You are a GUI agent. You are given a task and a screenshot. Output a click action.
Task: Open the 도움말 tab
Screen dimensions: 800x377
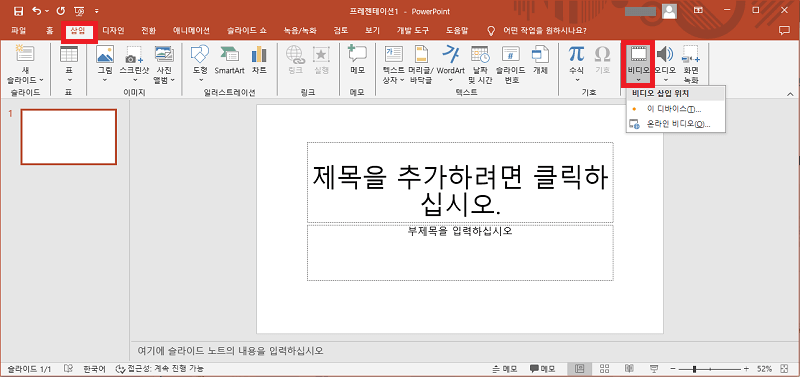pos(457,31)
